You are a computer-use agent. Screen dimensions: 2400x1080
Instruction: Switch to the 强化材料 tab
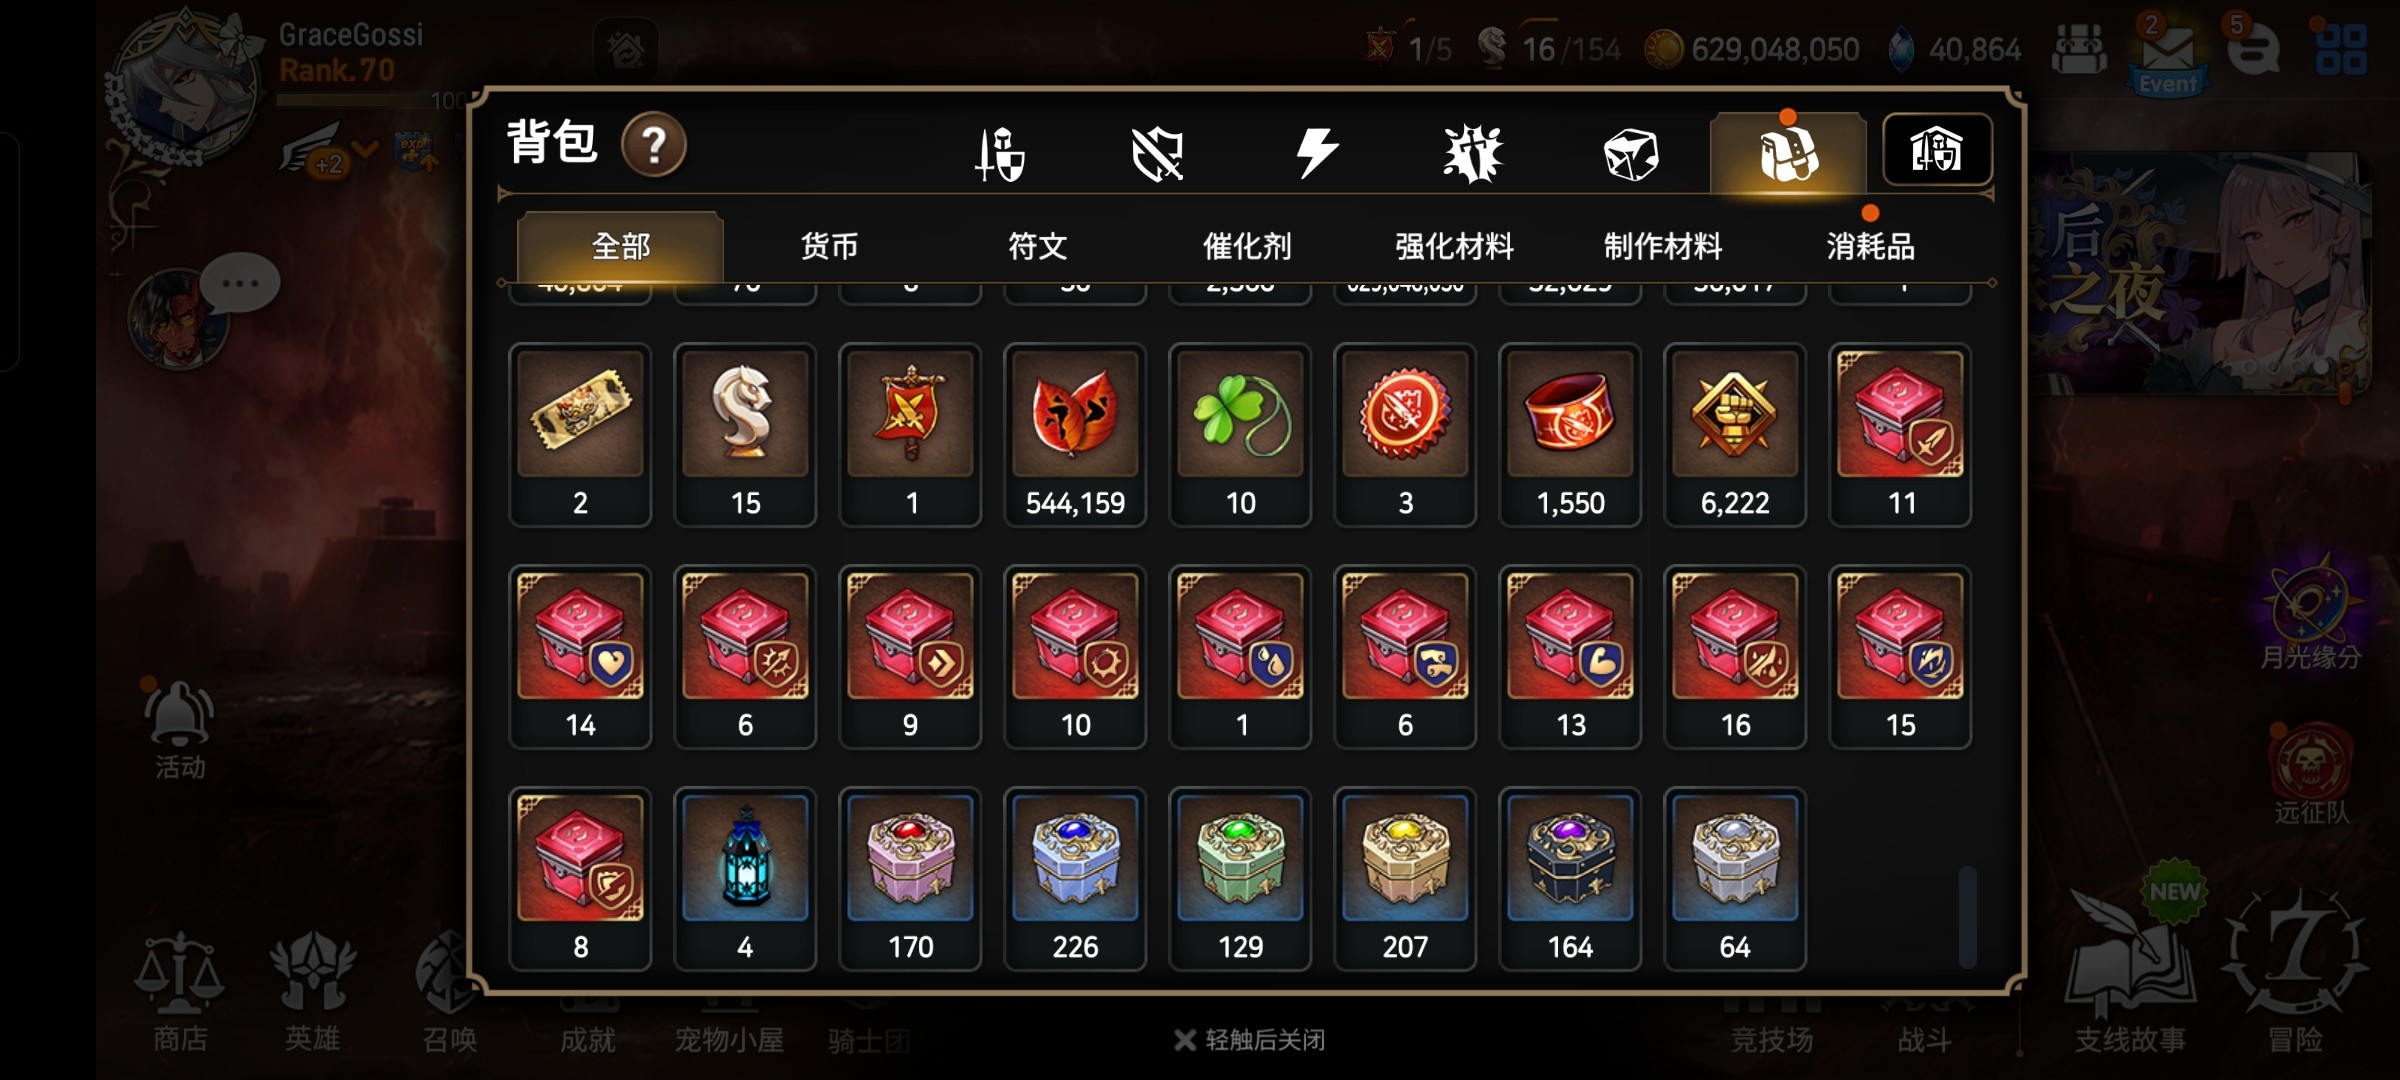coord(1454,246)
